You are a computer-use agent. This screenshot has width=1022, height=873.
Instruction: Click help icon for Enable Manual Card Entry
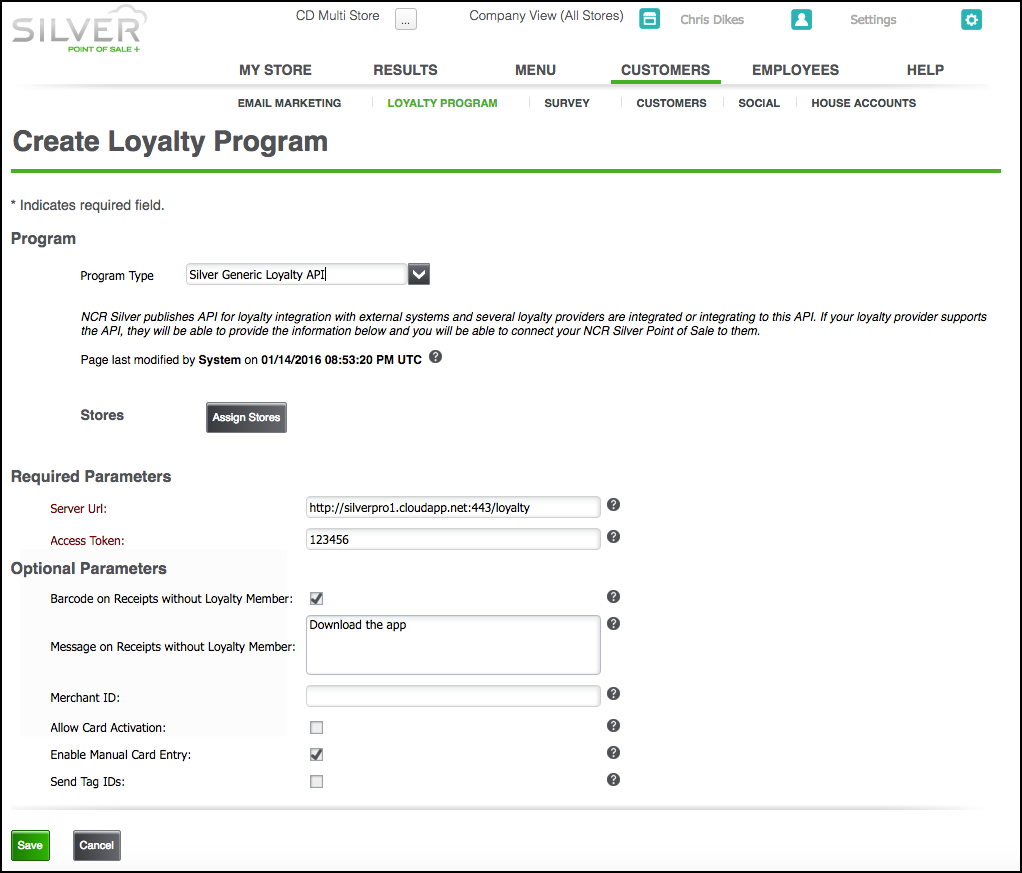(613, 752)
